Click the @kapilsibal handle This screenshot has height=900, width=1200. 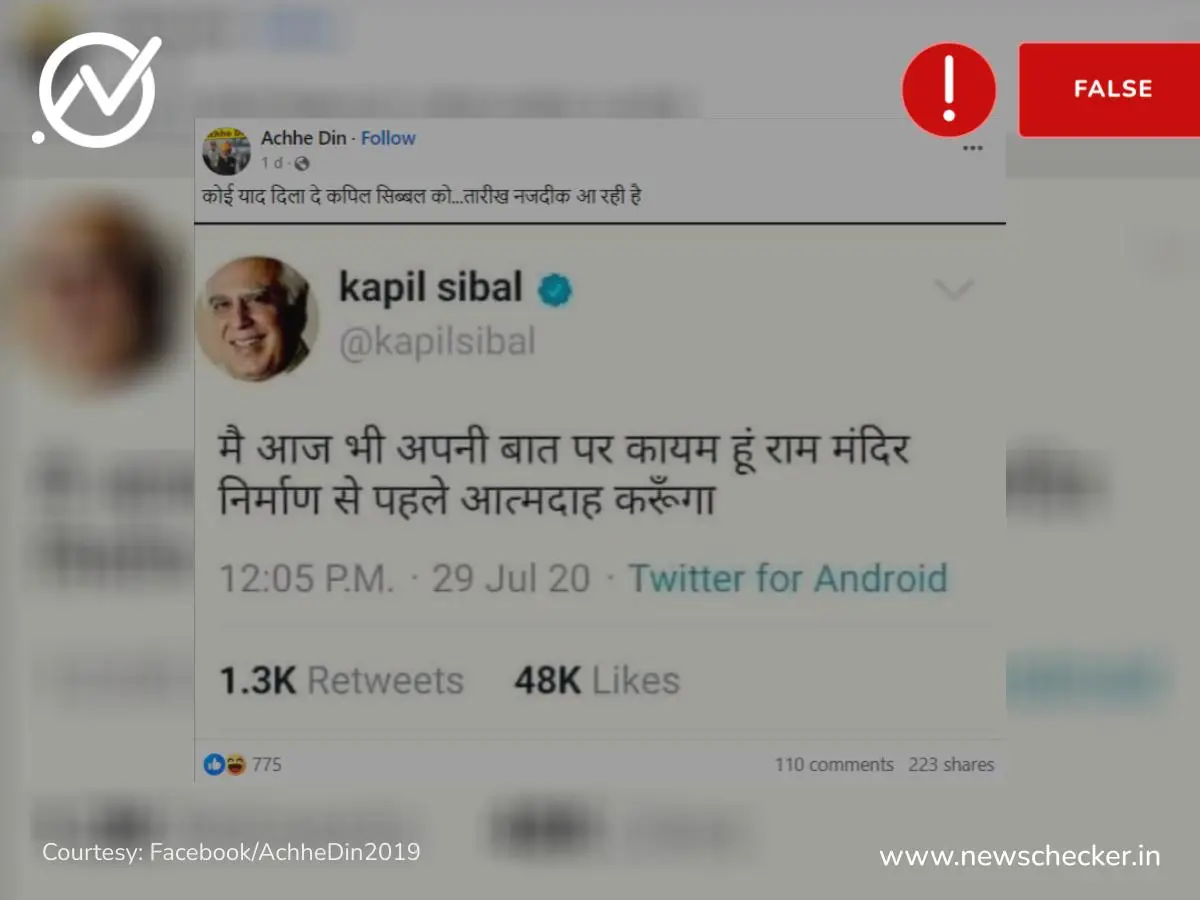click(437, 343)
